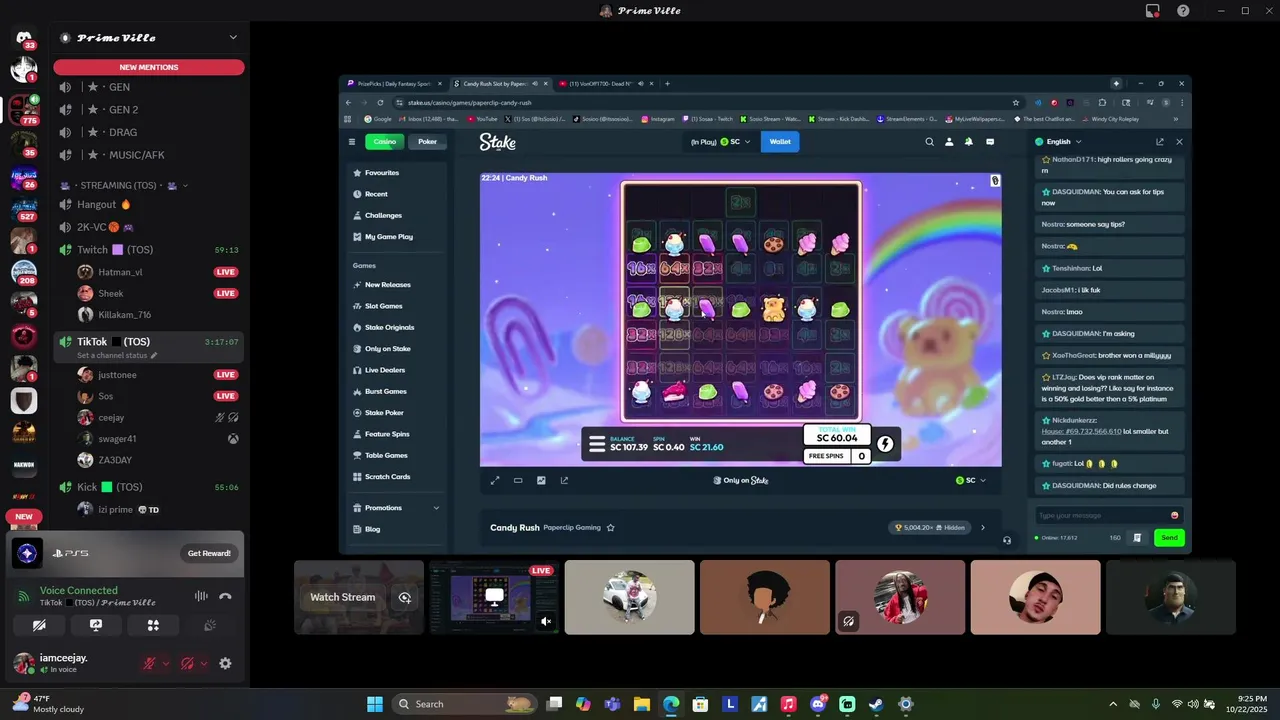Open new browser tab plus button

tap(667, 84)
